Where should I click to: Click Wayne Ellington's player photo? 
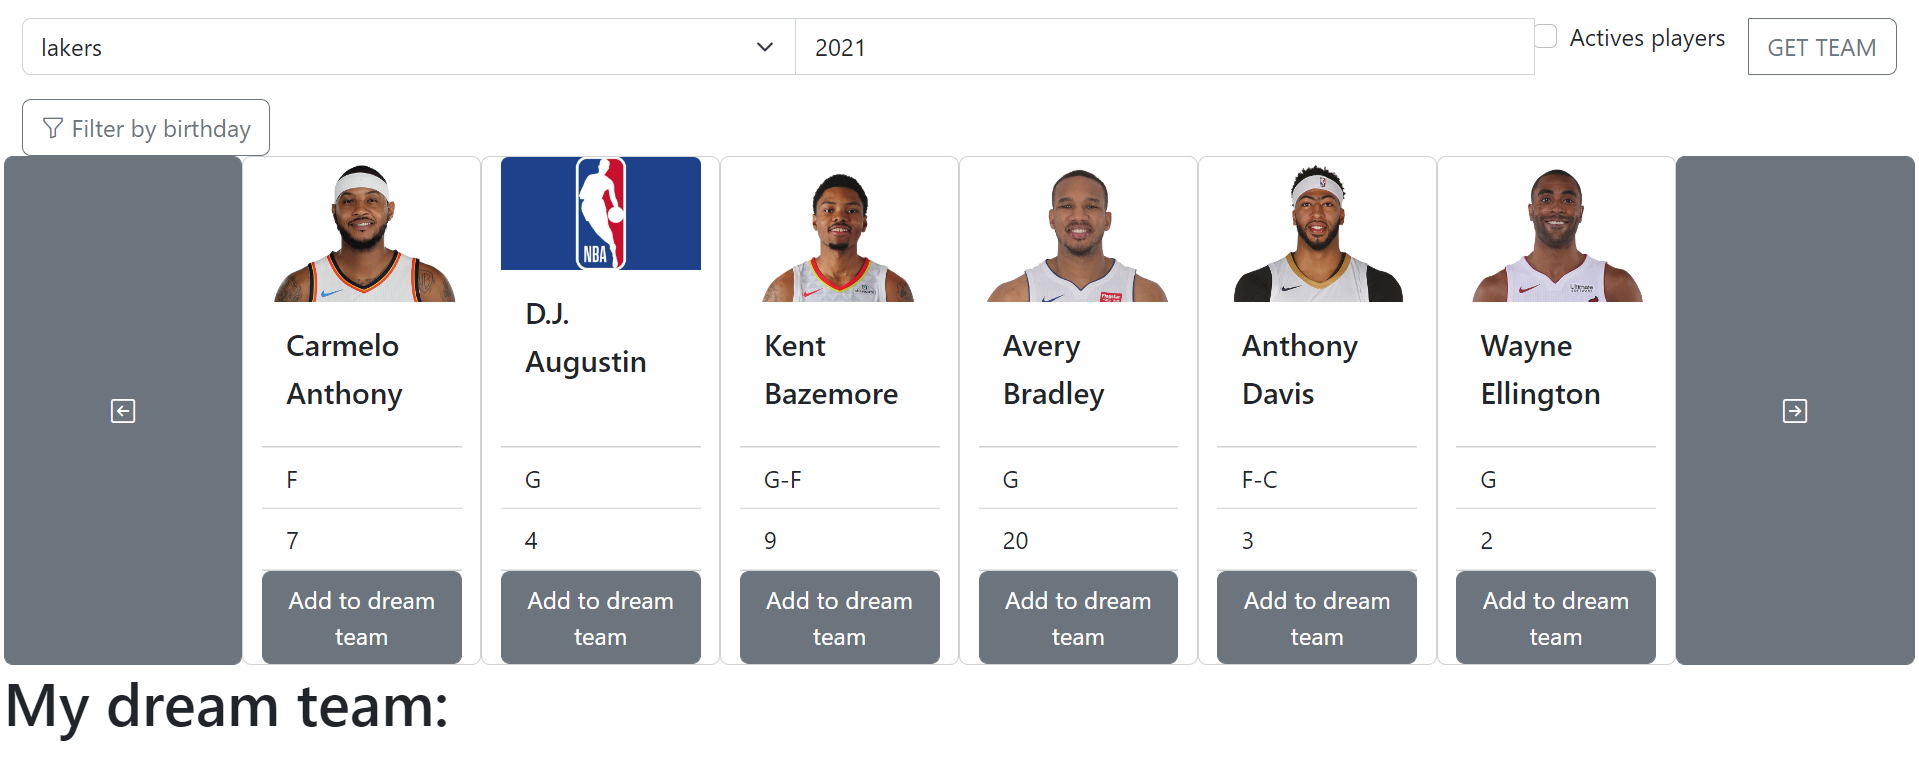(1555, 230)
